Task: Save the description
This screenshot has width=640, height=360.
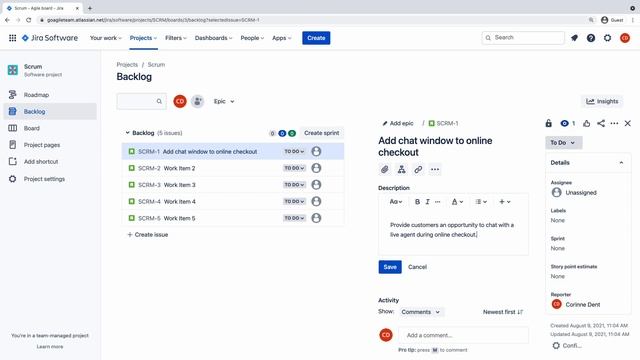Action: point(390,267)
